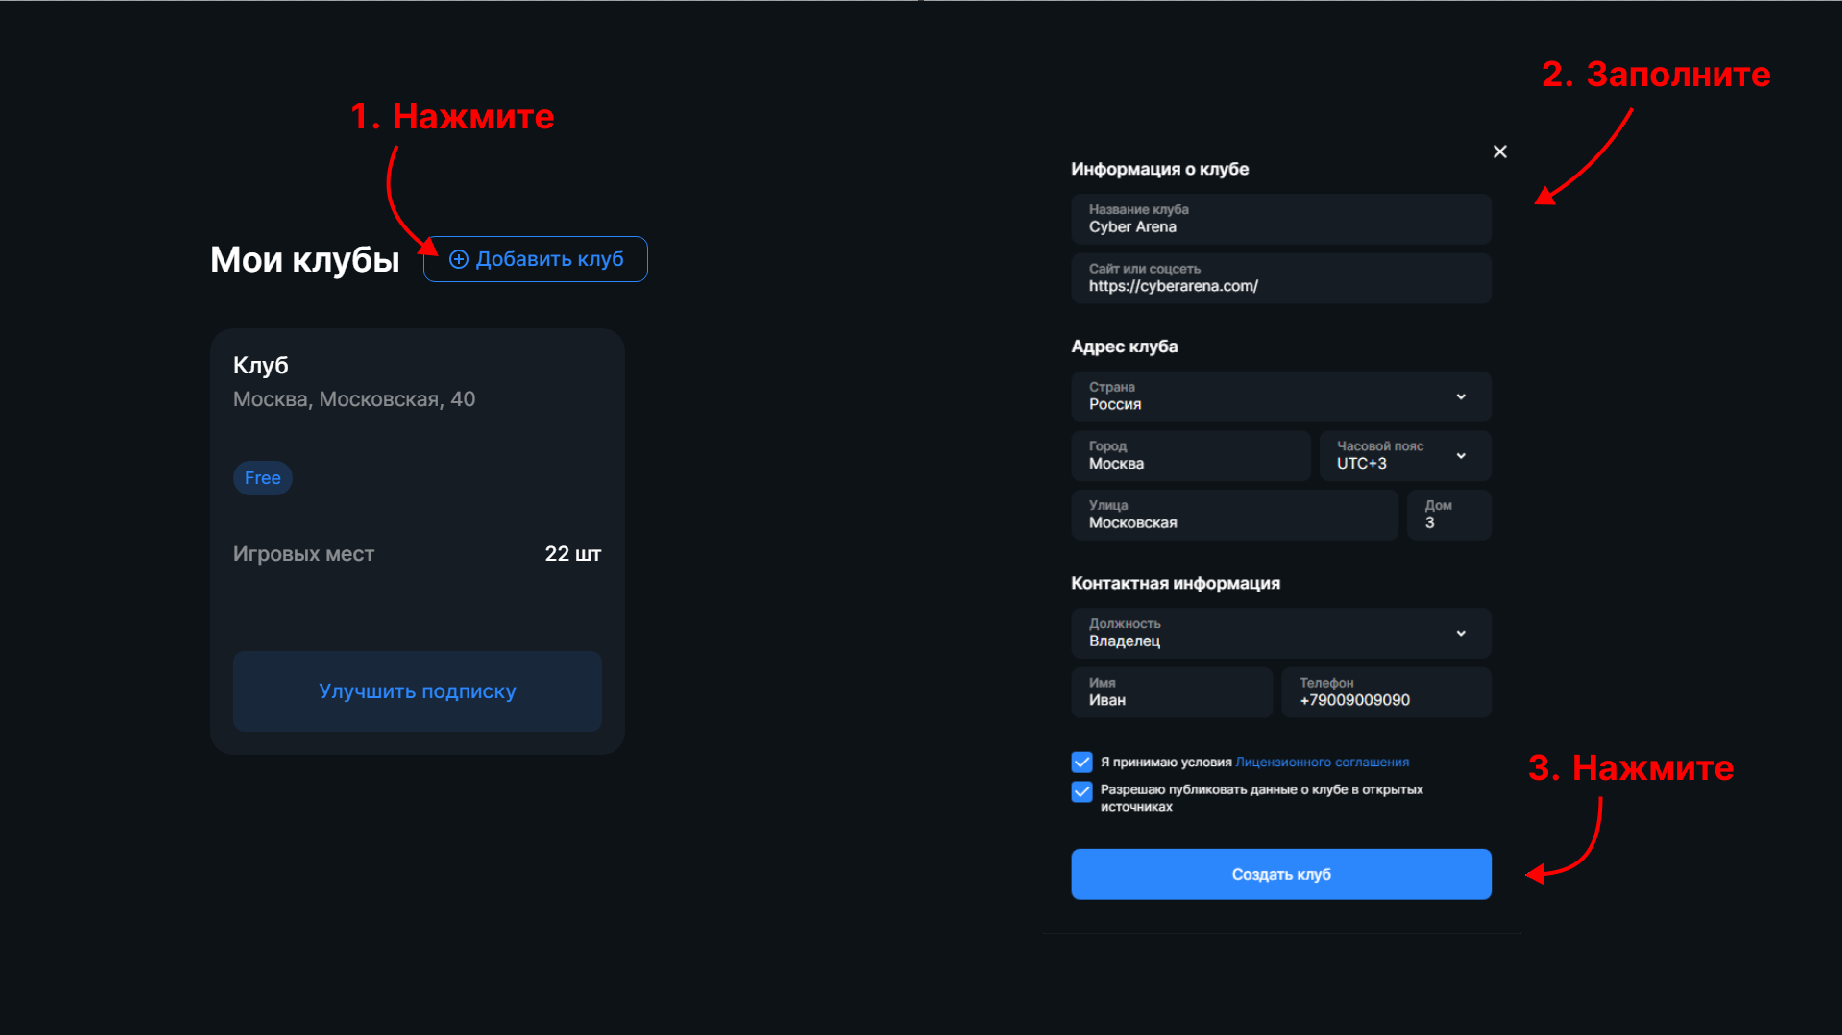The height and width of the screenshot is (1035, 1842).
Task: Click the plus icon next to Добавить клуб
Action: pyautogui.click(x=459, y=258)
